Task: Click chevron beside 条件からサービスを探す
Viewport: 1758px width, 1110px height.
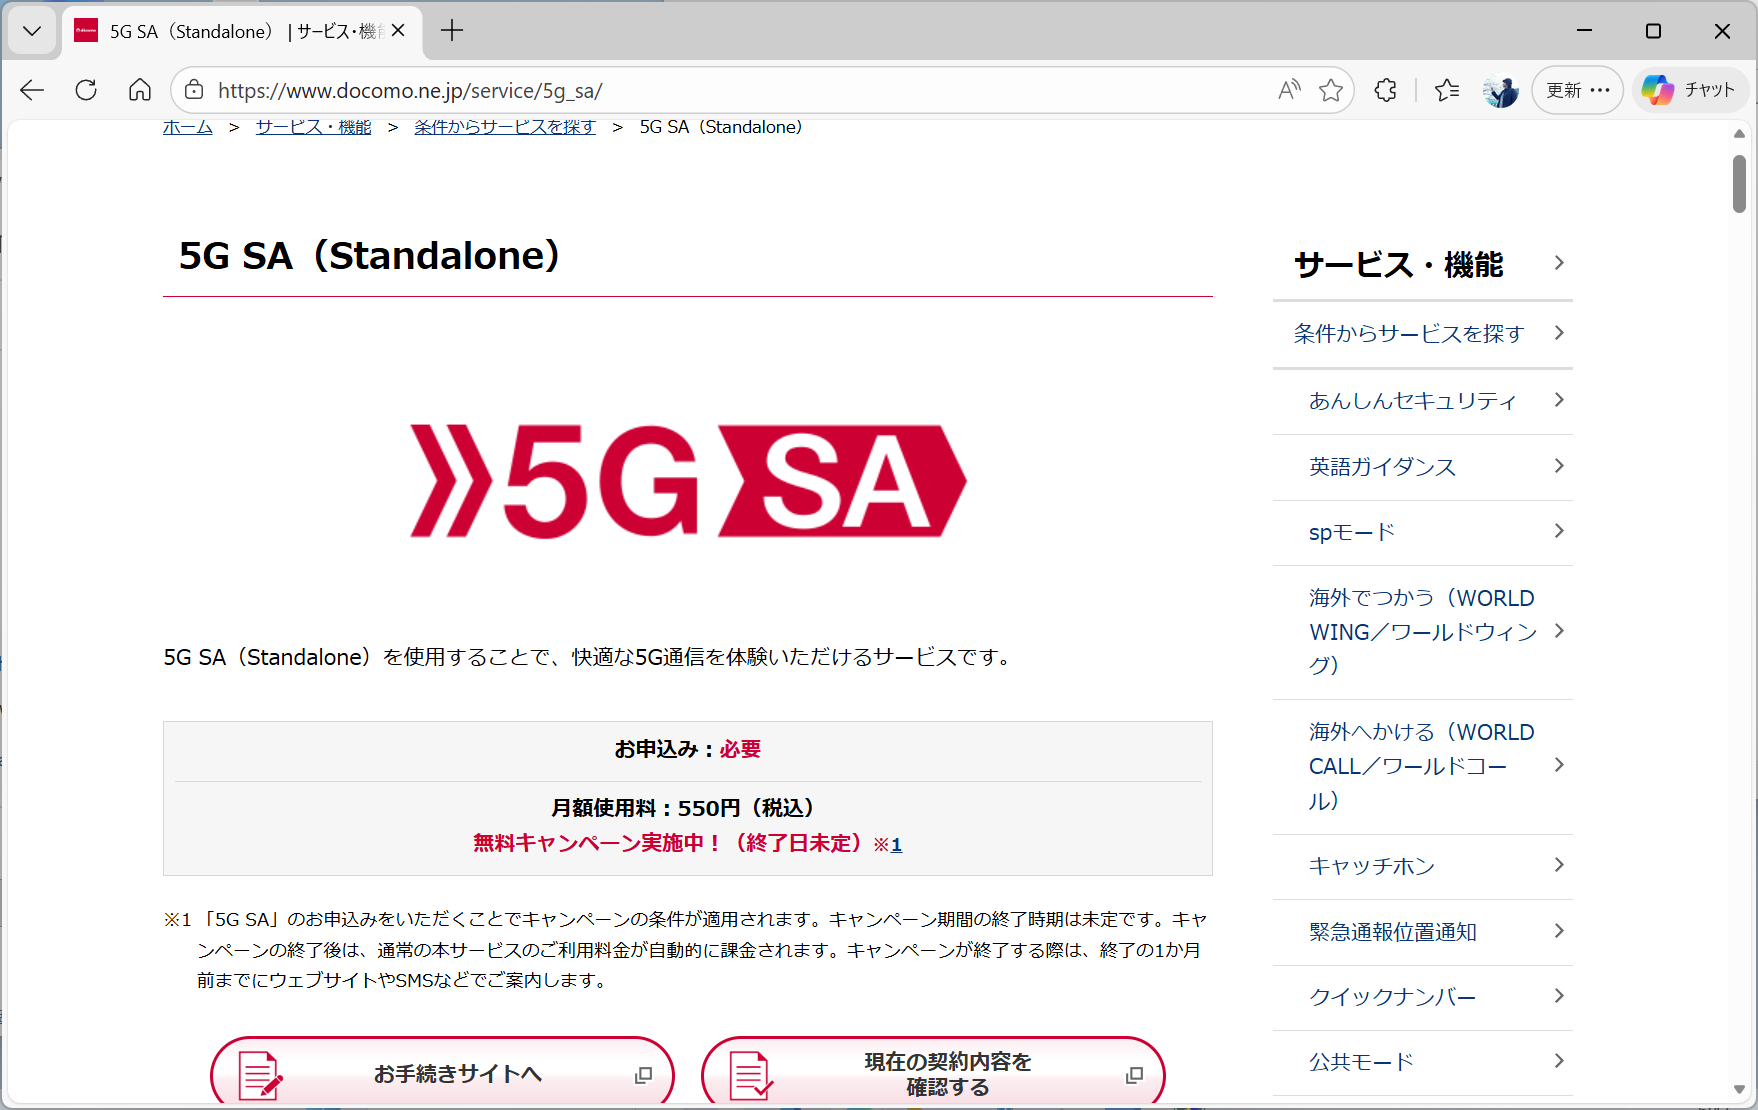Action: (1559, 333)
